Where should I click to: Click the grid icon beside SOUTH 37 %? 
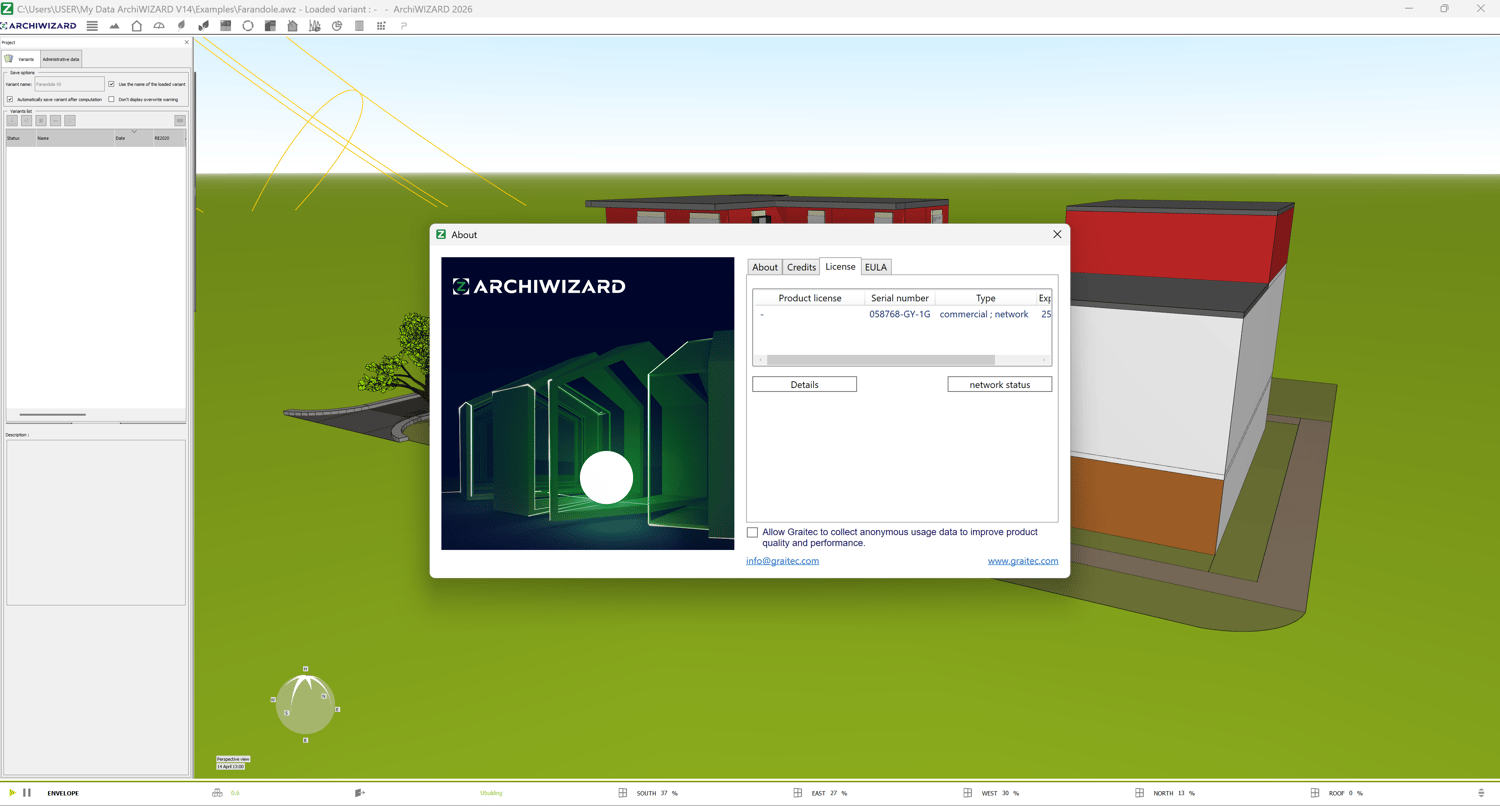tap(623, 793)
